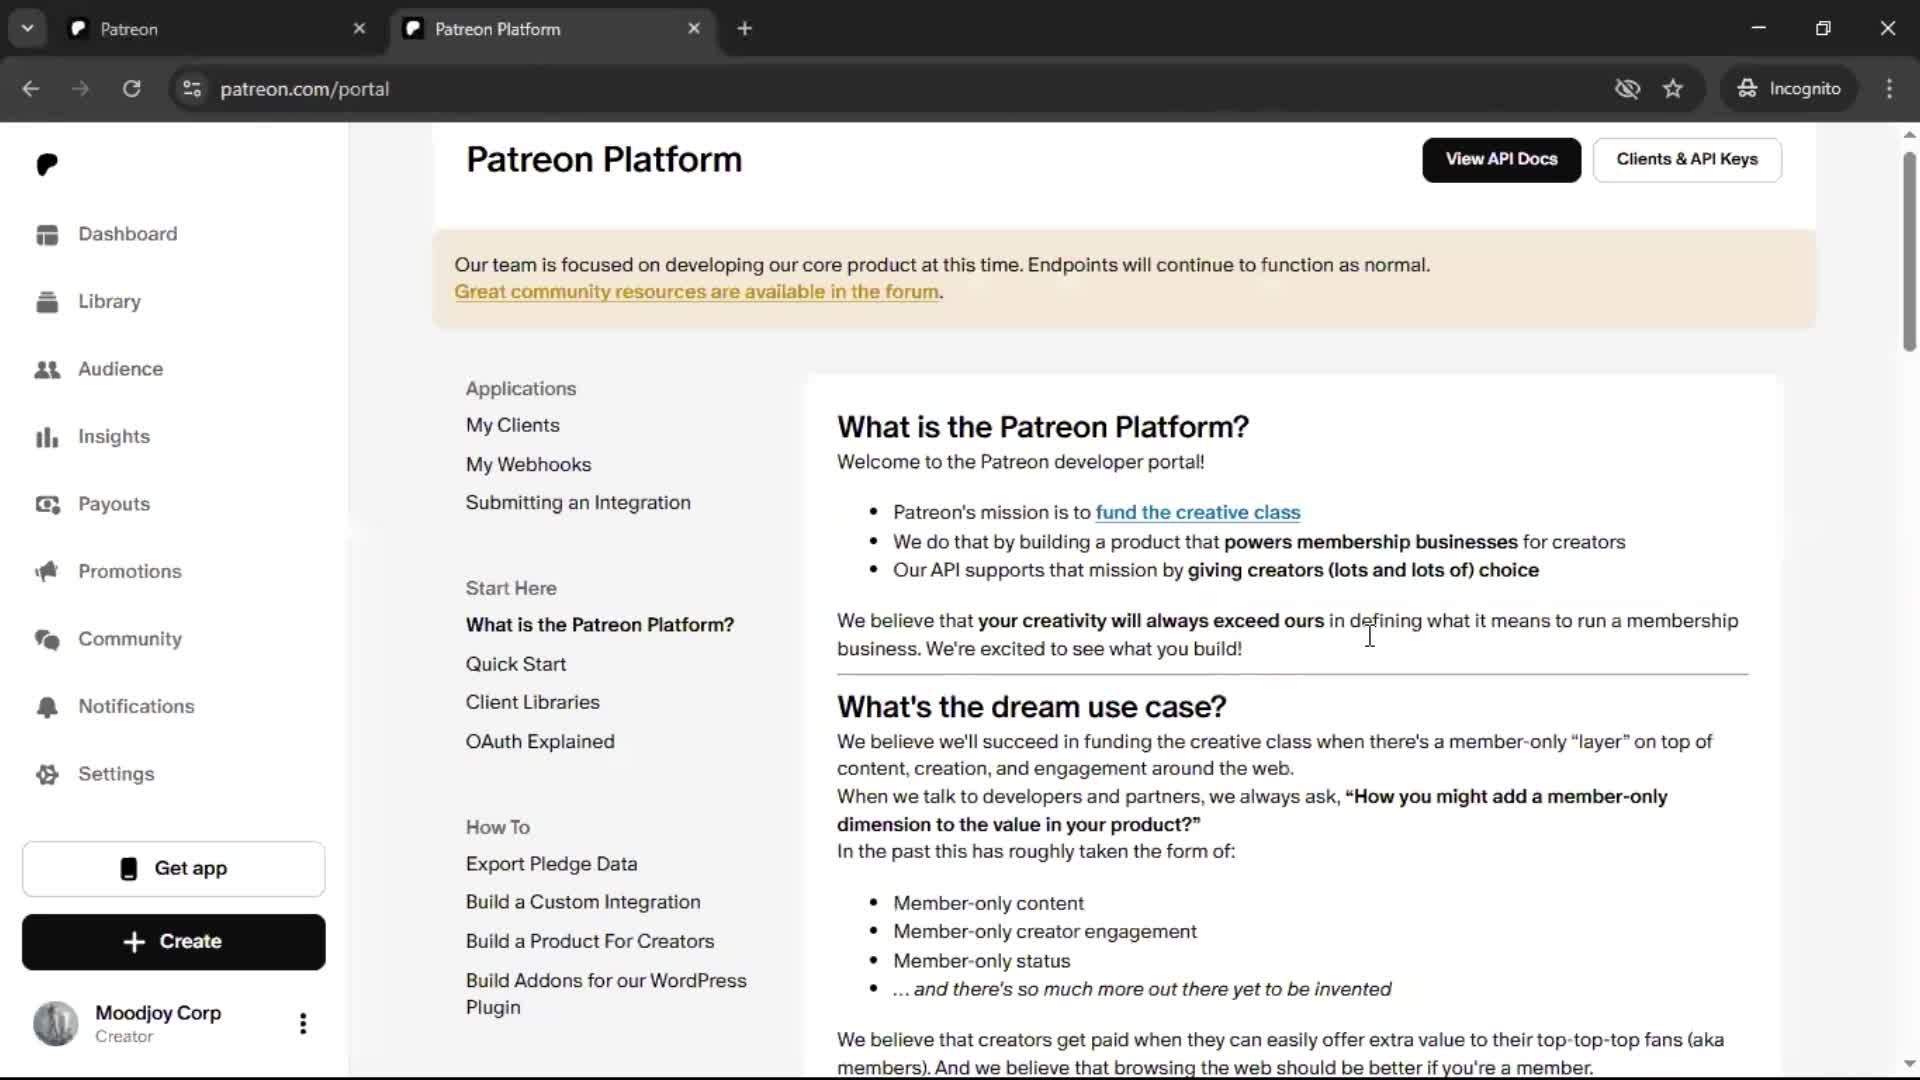Viewport: 1920px width, 1080px height.
Task: Select the Patreon Platform tab
Action: coord(553,29)
